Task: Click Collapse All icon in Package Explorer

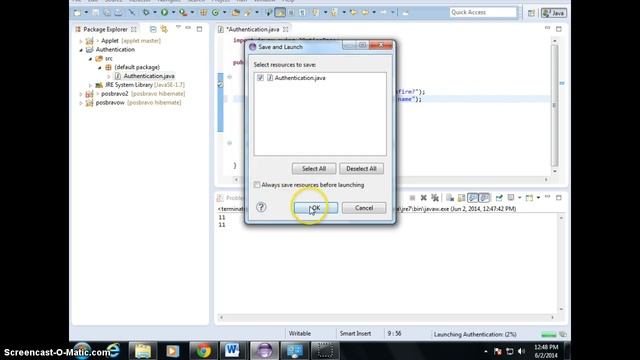Action: click(153, 29)
